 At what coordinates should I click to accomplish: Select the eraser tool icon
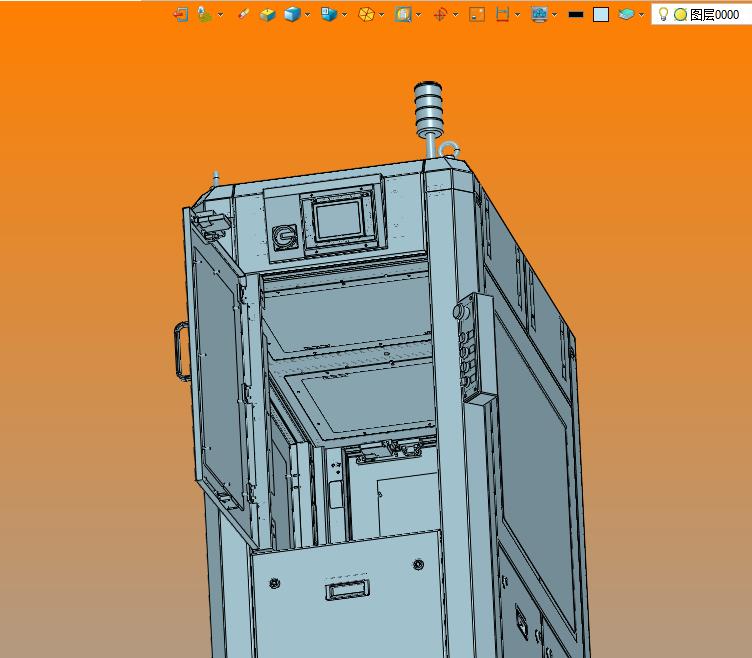(x=243, y=14)
